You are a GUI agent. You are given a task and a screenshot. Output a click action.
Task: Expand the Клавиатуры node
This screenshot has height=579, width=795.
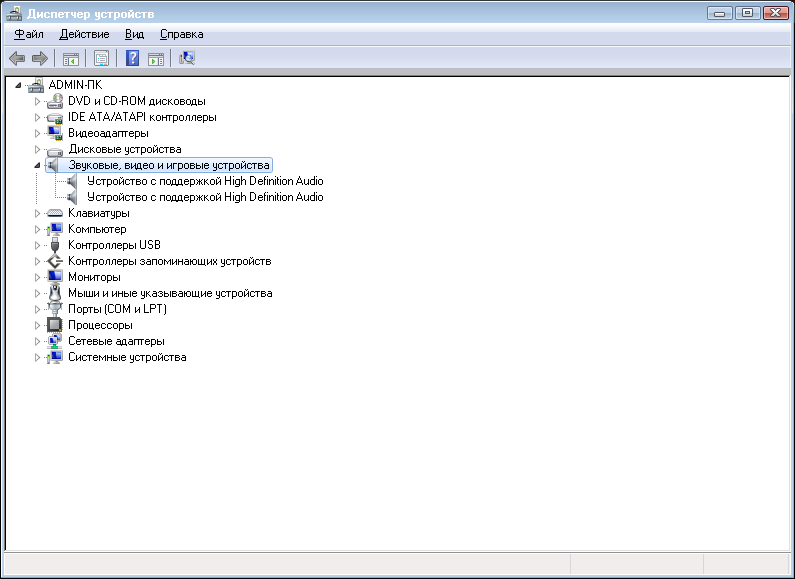[x=37, y=213]
